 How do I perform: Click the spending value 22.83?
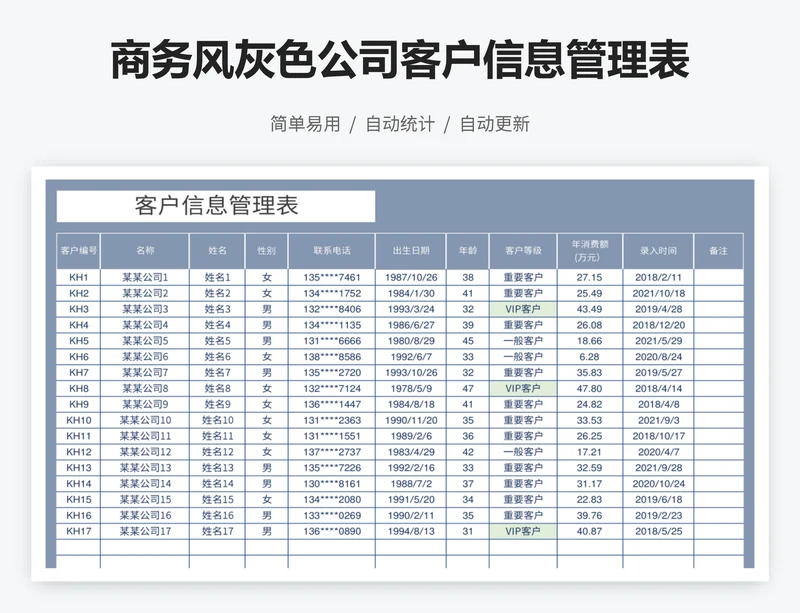coord(590,500)
